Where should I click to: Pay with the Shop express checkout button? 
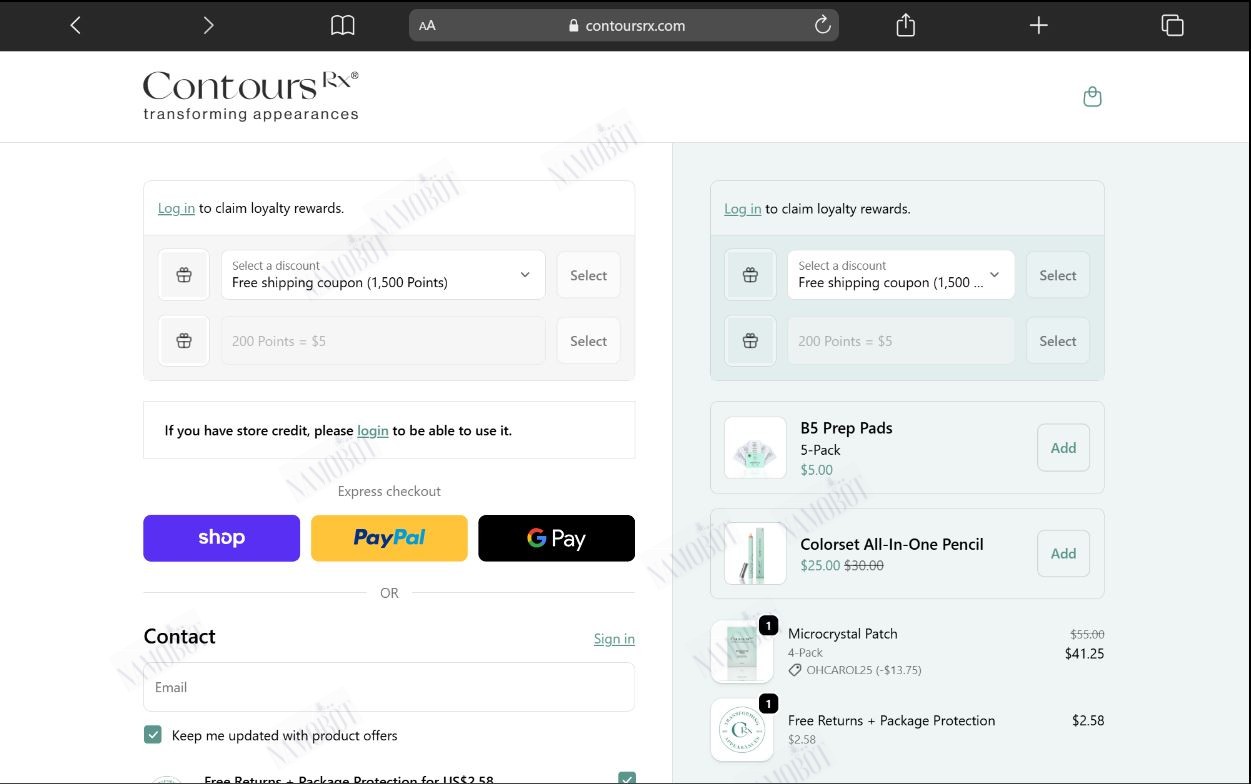(x=221, y=538)
